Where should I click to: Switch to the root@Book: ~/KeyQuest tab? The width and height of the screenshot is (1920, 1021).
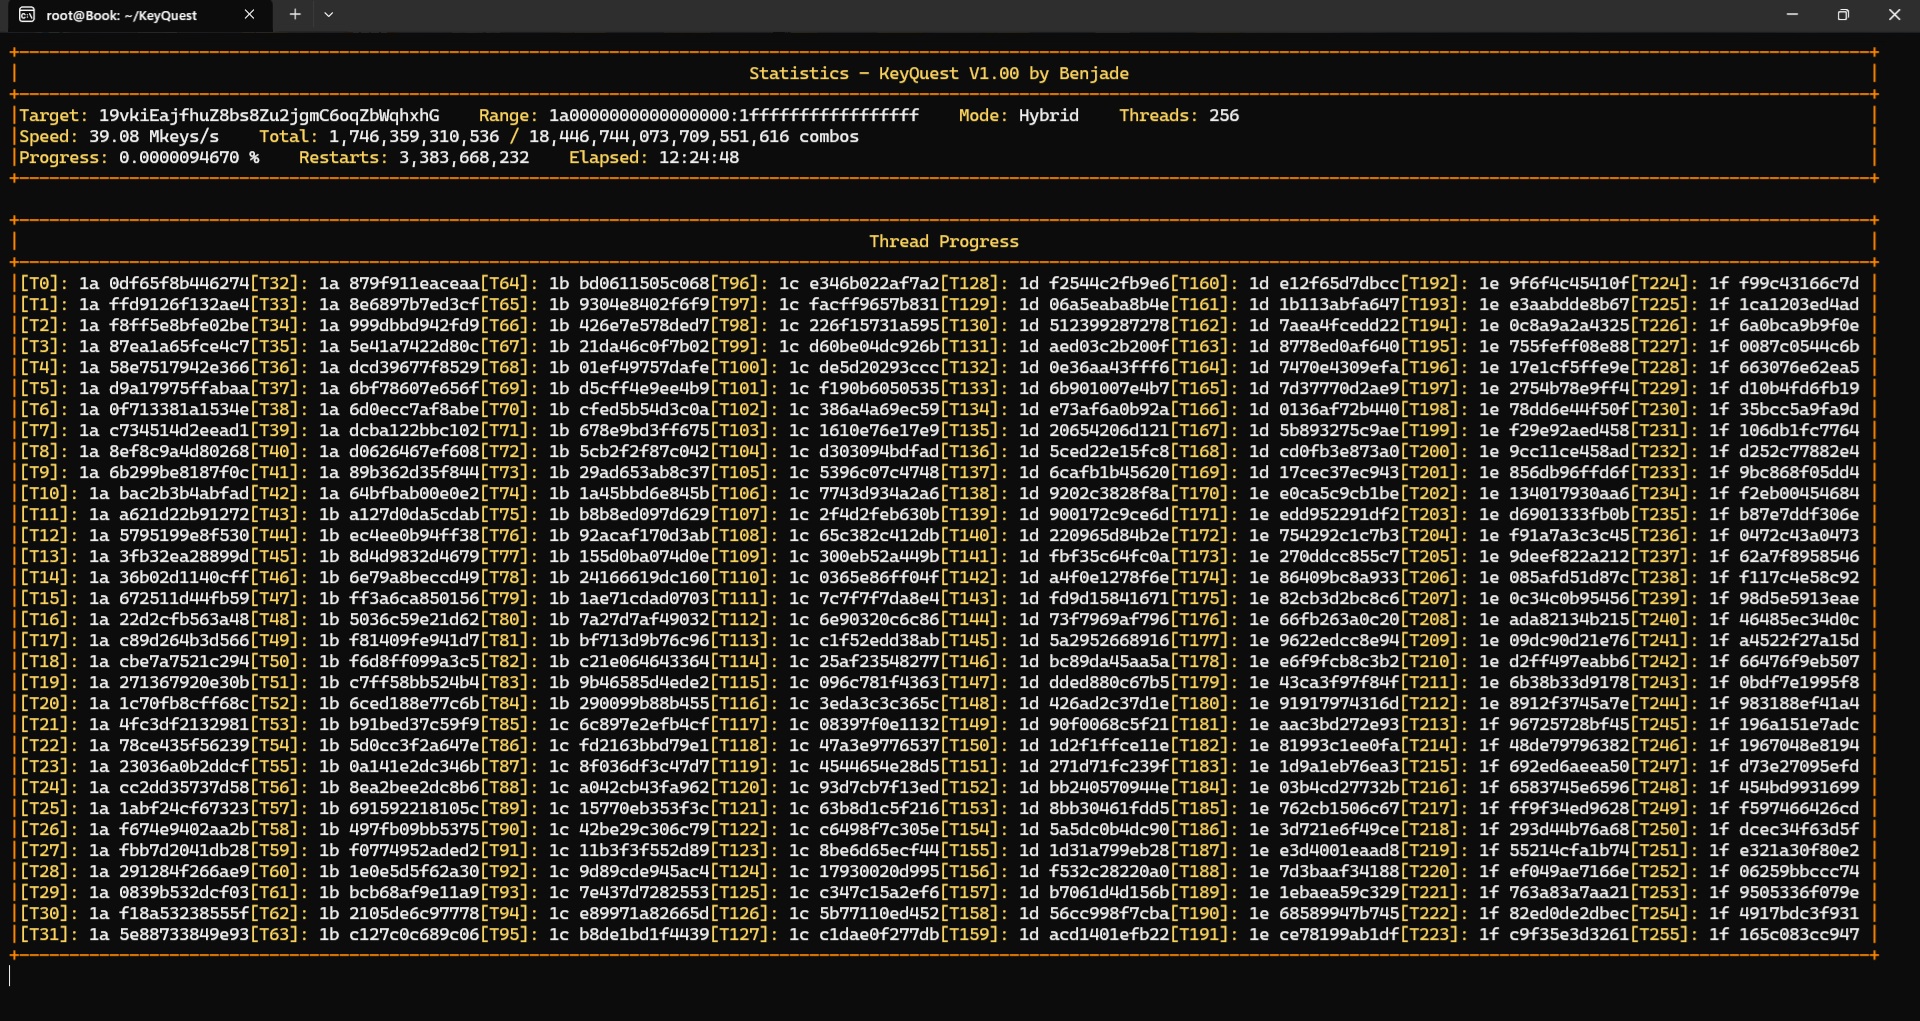click(x=122, y=15)
